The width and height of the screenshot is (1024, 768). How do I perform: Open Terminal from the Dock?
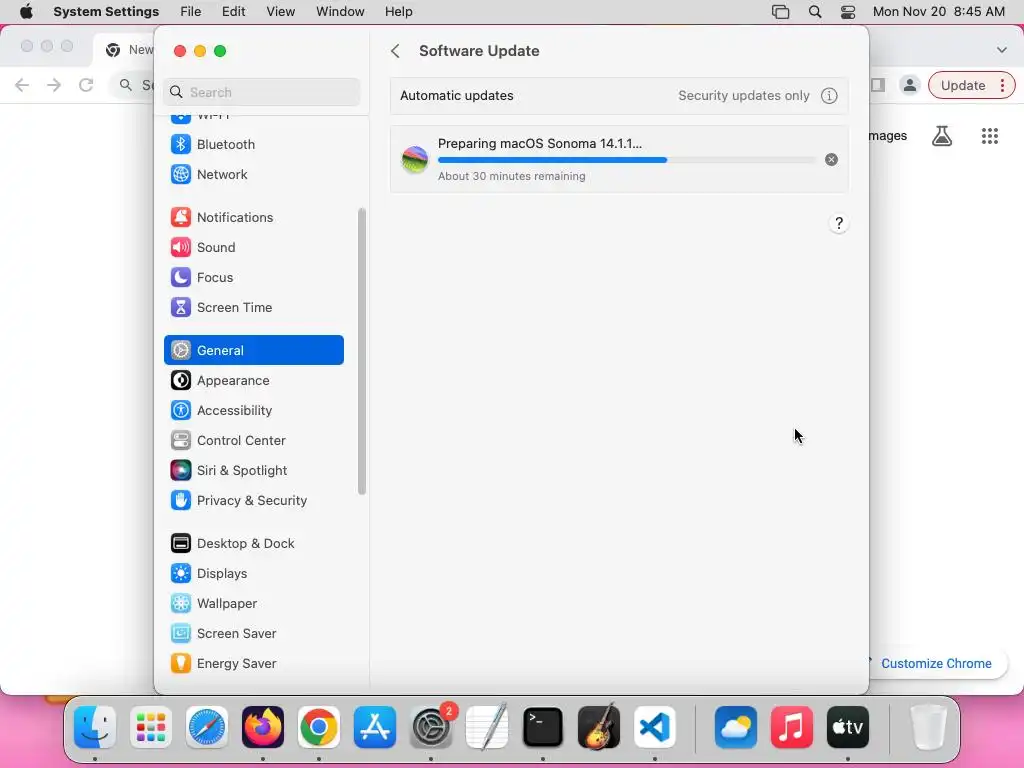click(543, 727)
